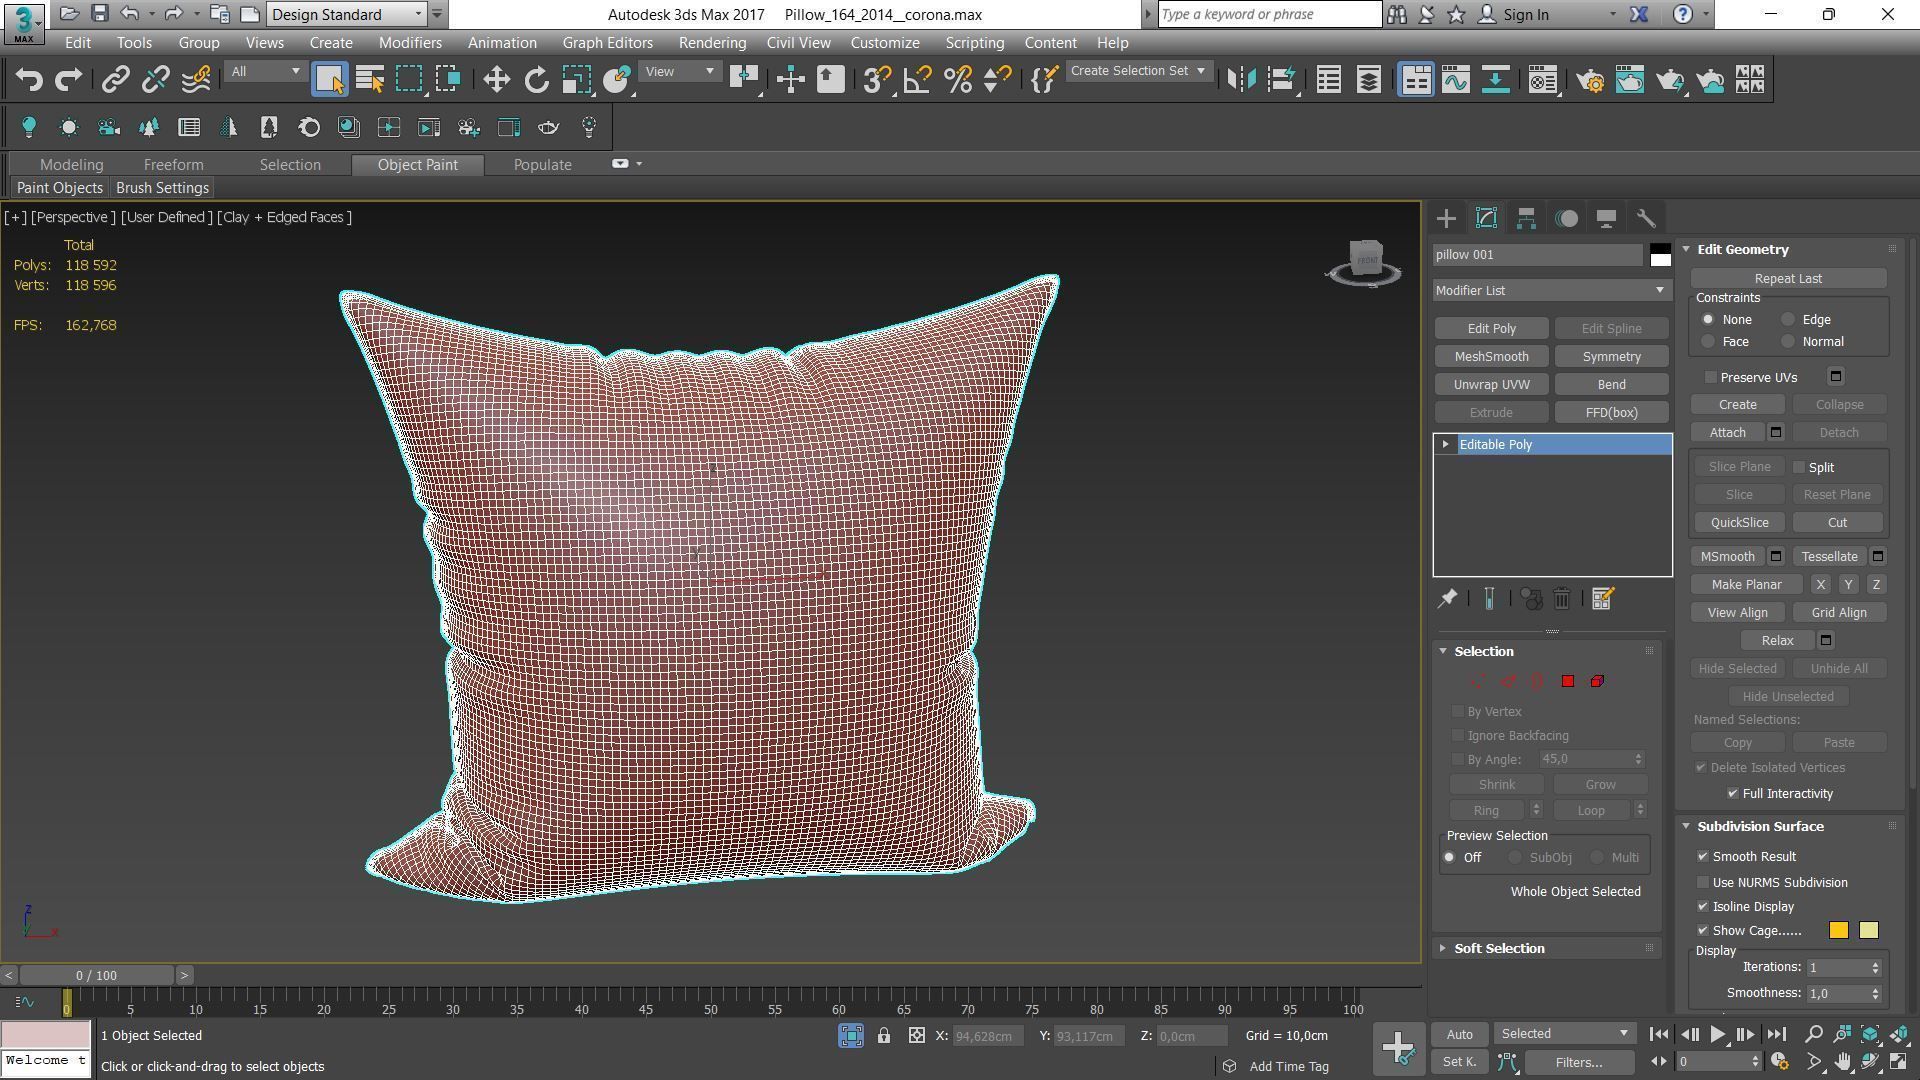Open Graph Editors menu
1920x1080 pixels.
(x=607, y=43)
